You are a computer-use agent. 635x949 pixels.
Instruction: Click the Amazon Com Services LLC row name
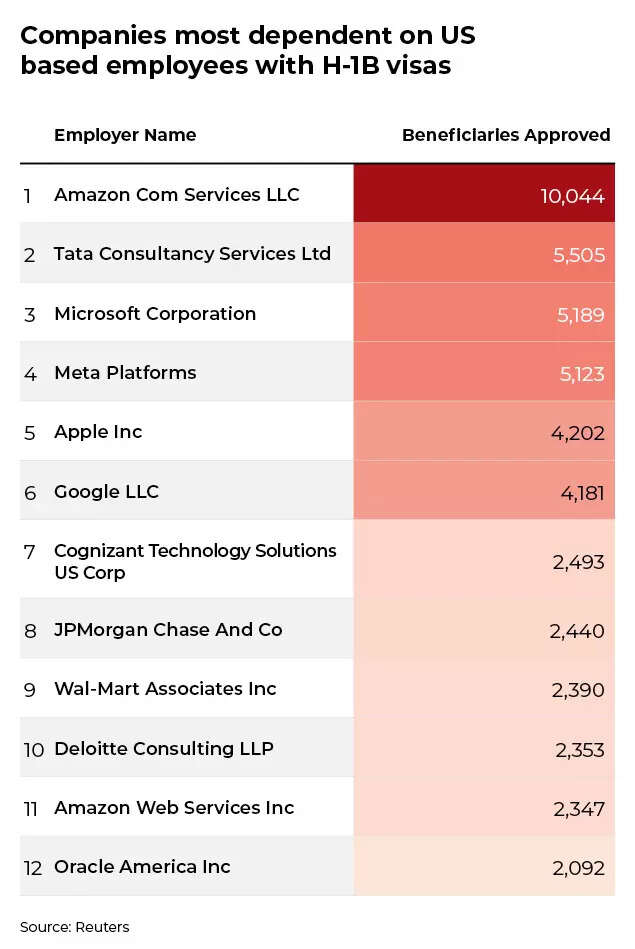[x=176, y=195]
